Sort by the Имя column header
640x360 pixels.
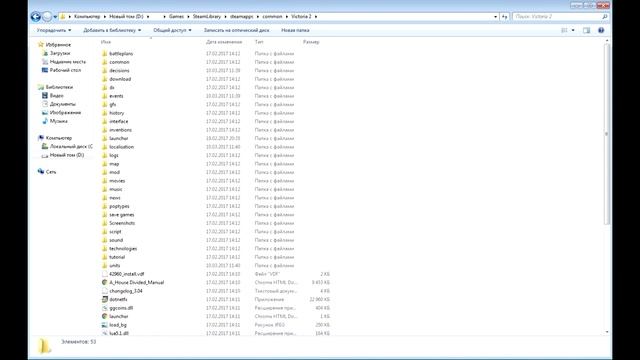(106, 42)
